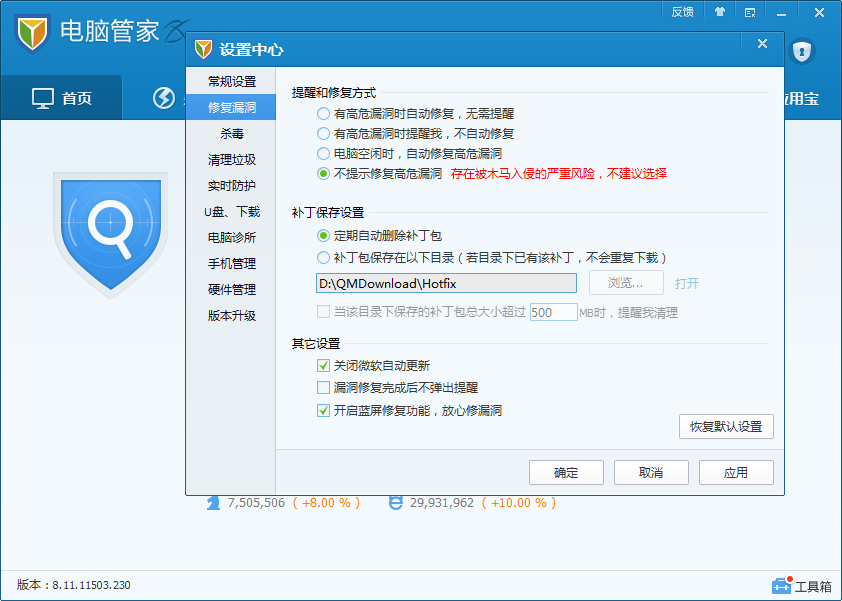Click the 其它设置 section heading
The width and height of the screenshot is (842, 601).
point(316,344)
